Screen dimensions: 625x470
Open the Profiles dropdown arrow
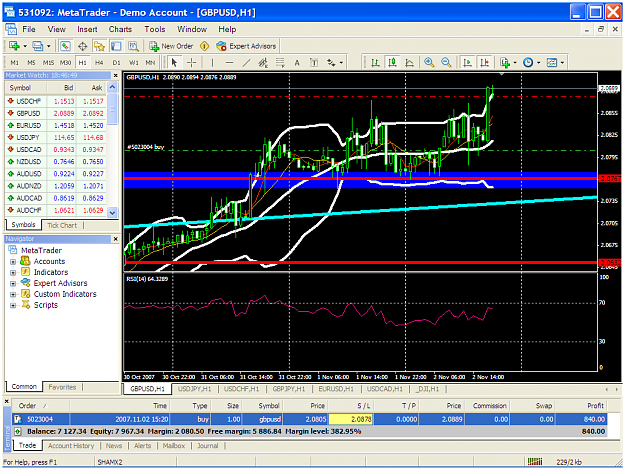click(x=49, y=46)
